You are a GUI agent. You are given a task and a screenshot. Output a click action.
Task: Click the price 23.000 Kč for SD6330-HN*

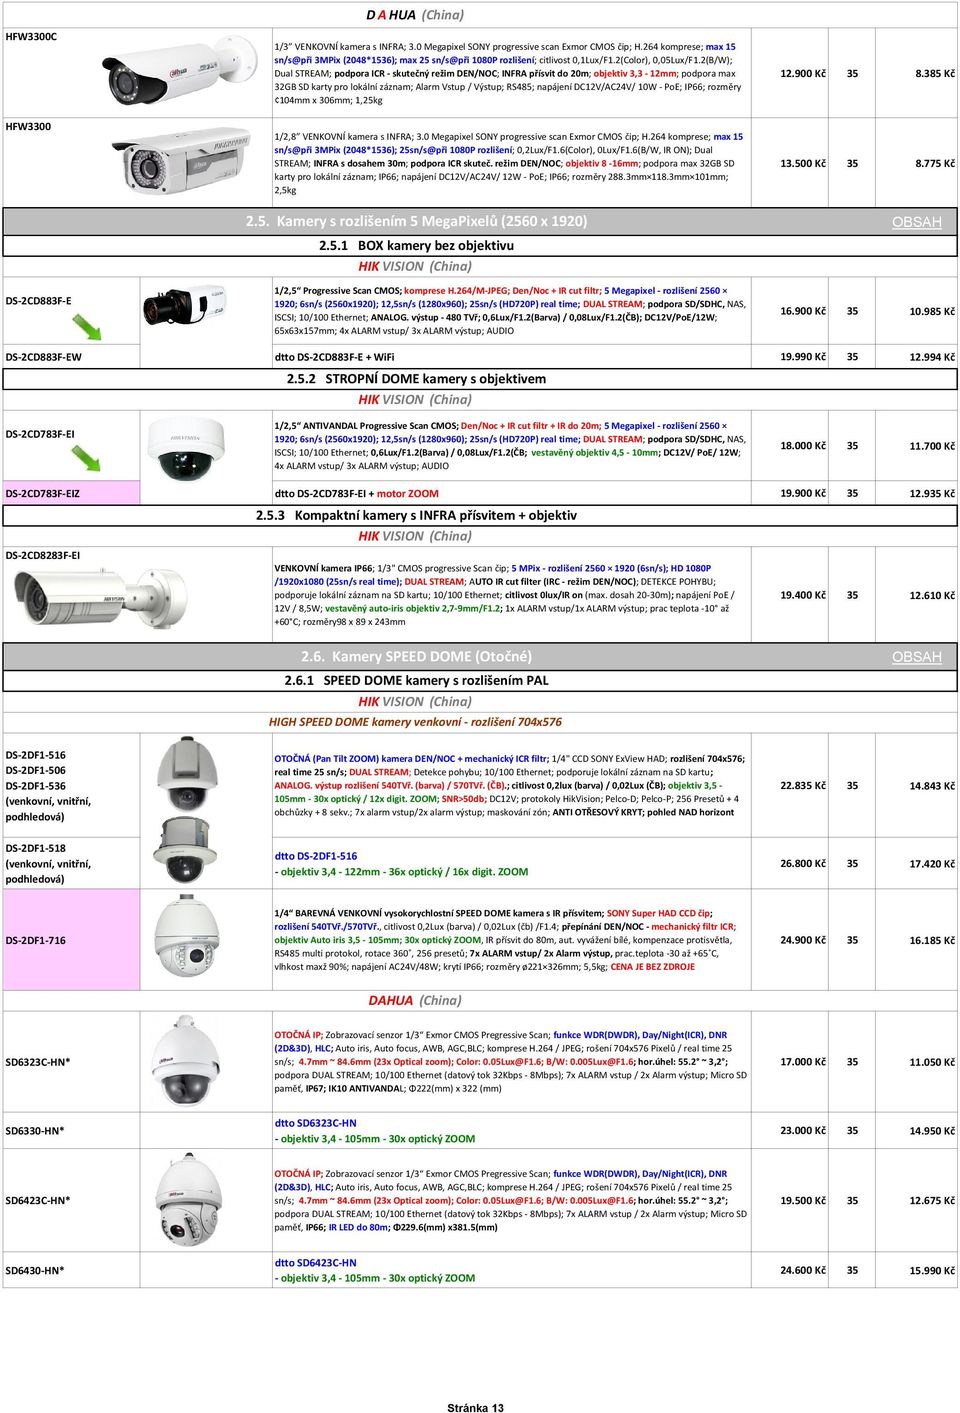(x=803, y=1131)
